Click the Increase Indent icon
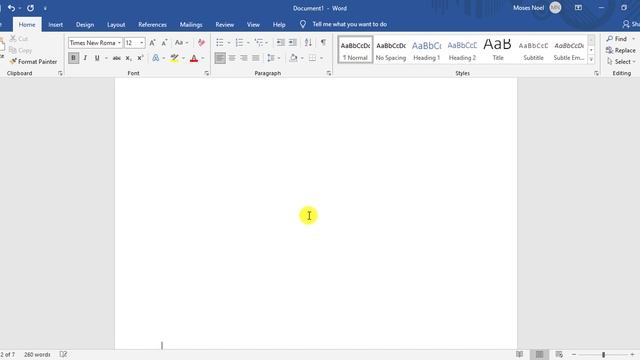640x360 pixels. 293,42
